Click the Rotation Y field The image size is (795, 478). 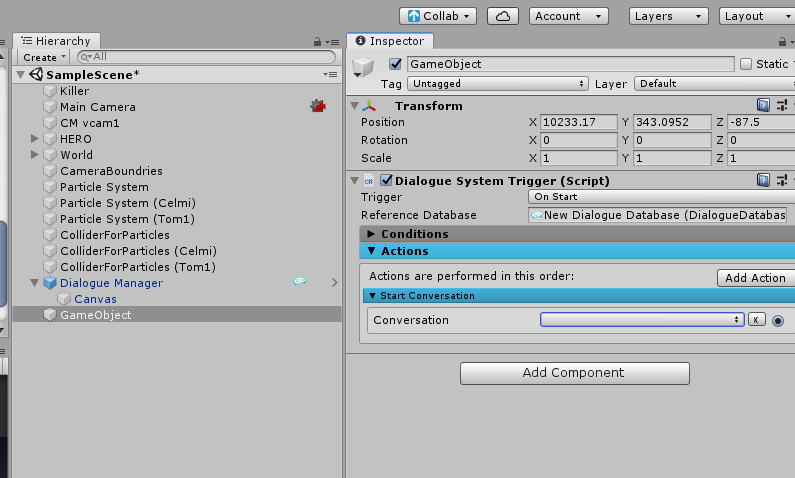tap(672, 140)
